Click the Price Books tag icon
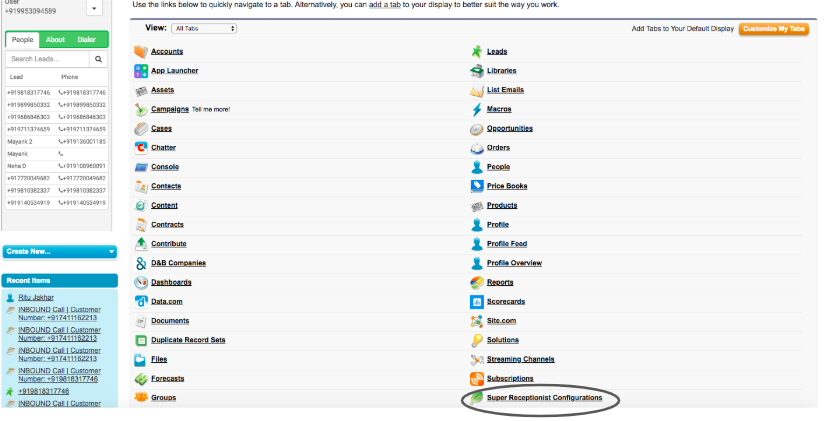The image size is (825, 421). click(477, 186)
